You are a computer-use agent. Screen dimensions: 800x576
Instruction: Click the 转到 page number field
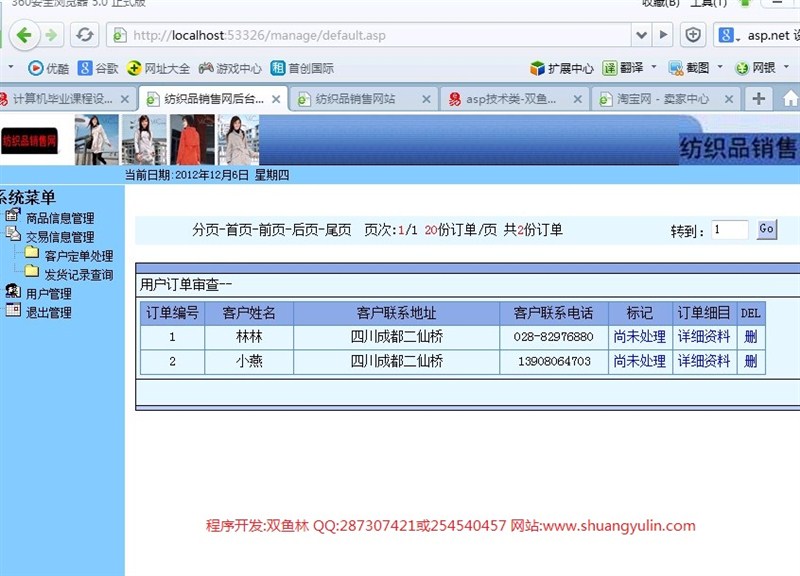click(730, 230)
